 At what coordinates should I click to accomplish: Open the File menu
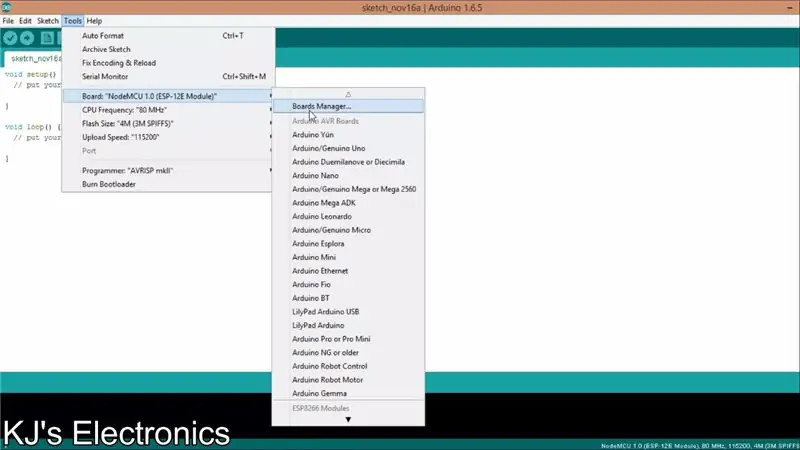coord(8,21)
